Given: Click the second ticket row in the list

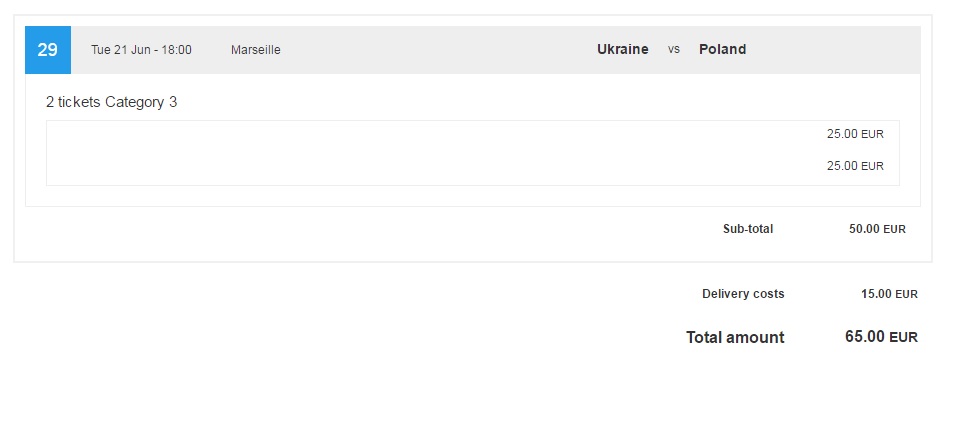Looking at the screenshot, I should point(473,166).
